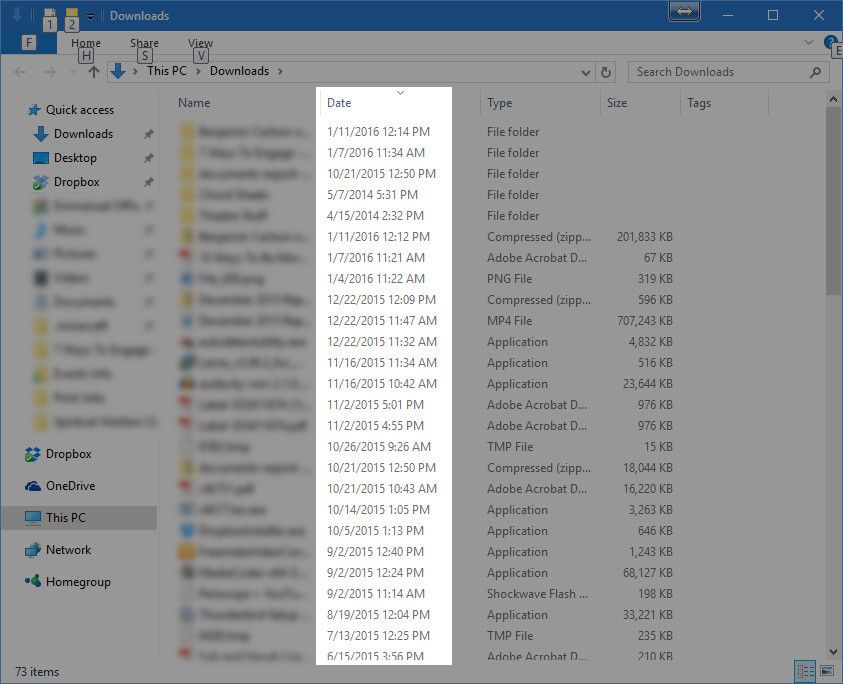Viewport: 843px width, 684px height.
Task: Click the Back navigation arrow
Action: 20,72
